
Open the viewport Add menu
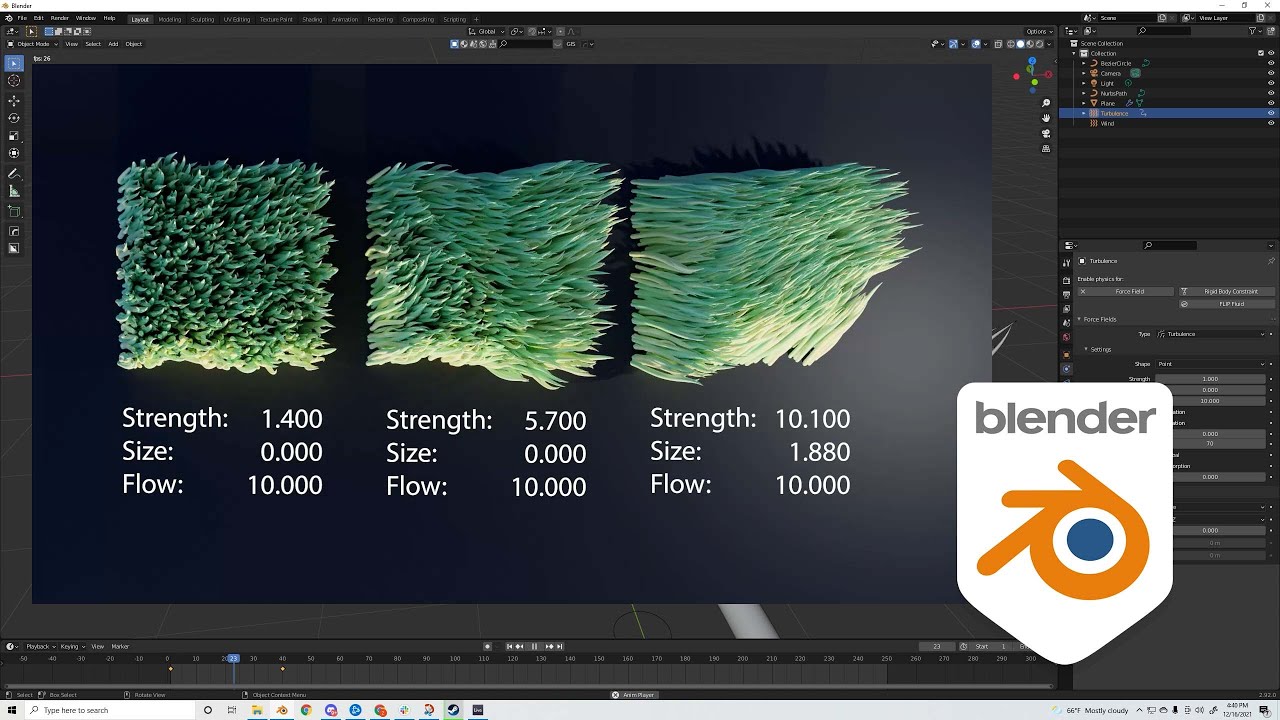(113, 44)
